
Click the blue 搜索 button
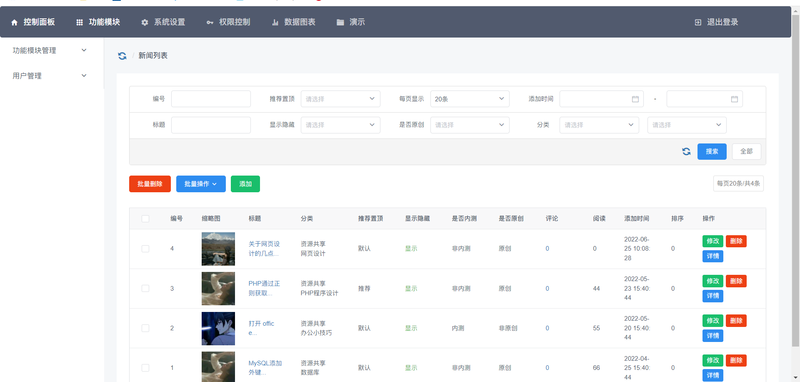712,151
